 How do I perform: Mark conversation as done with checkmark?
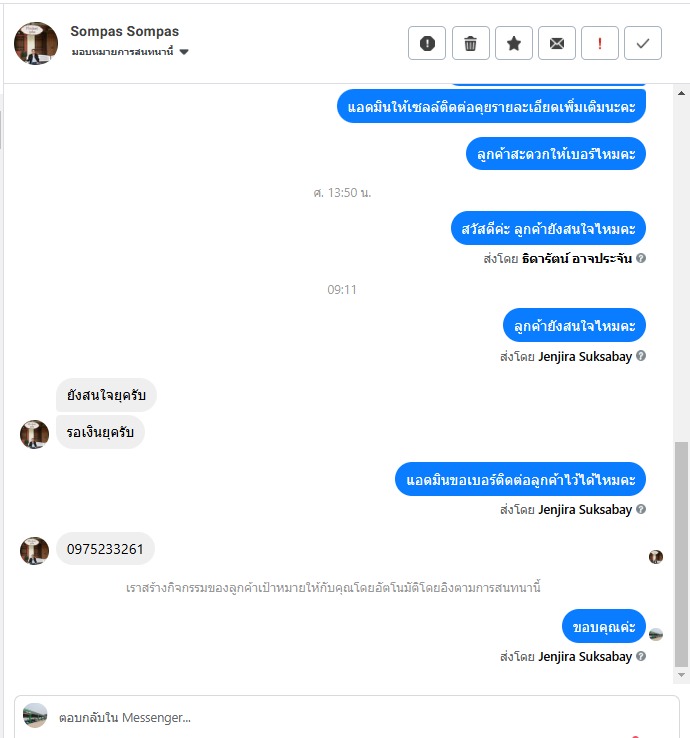pos(643,43)
